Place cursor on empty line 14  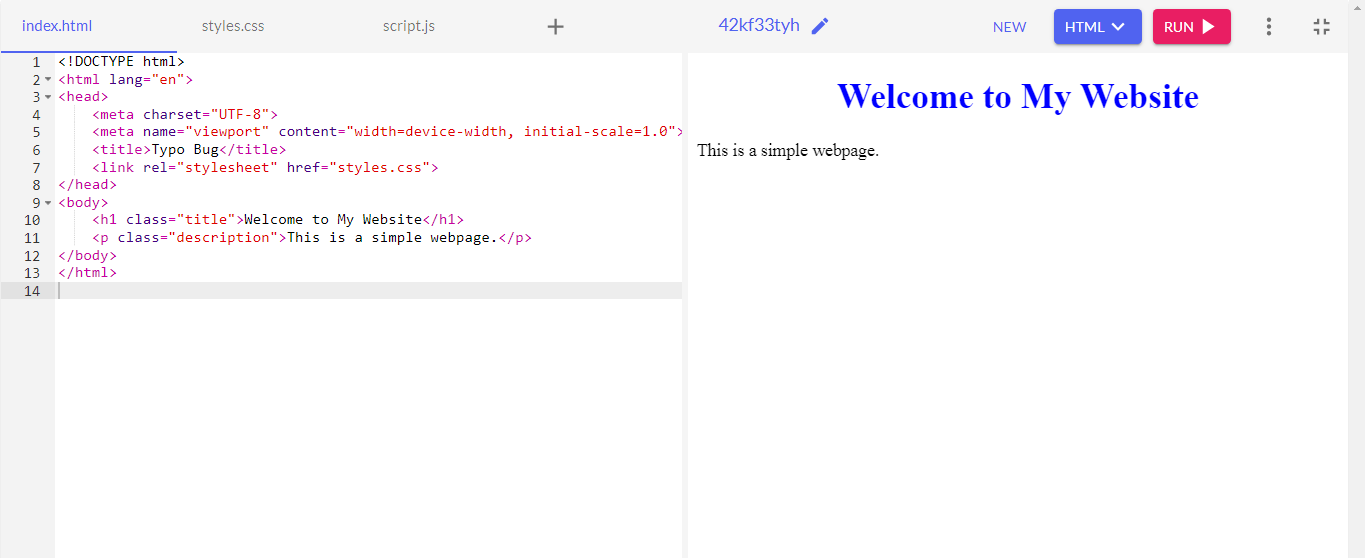pyautogui.click(x=370, y=291)
